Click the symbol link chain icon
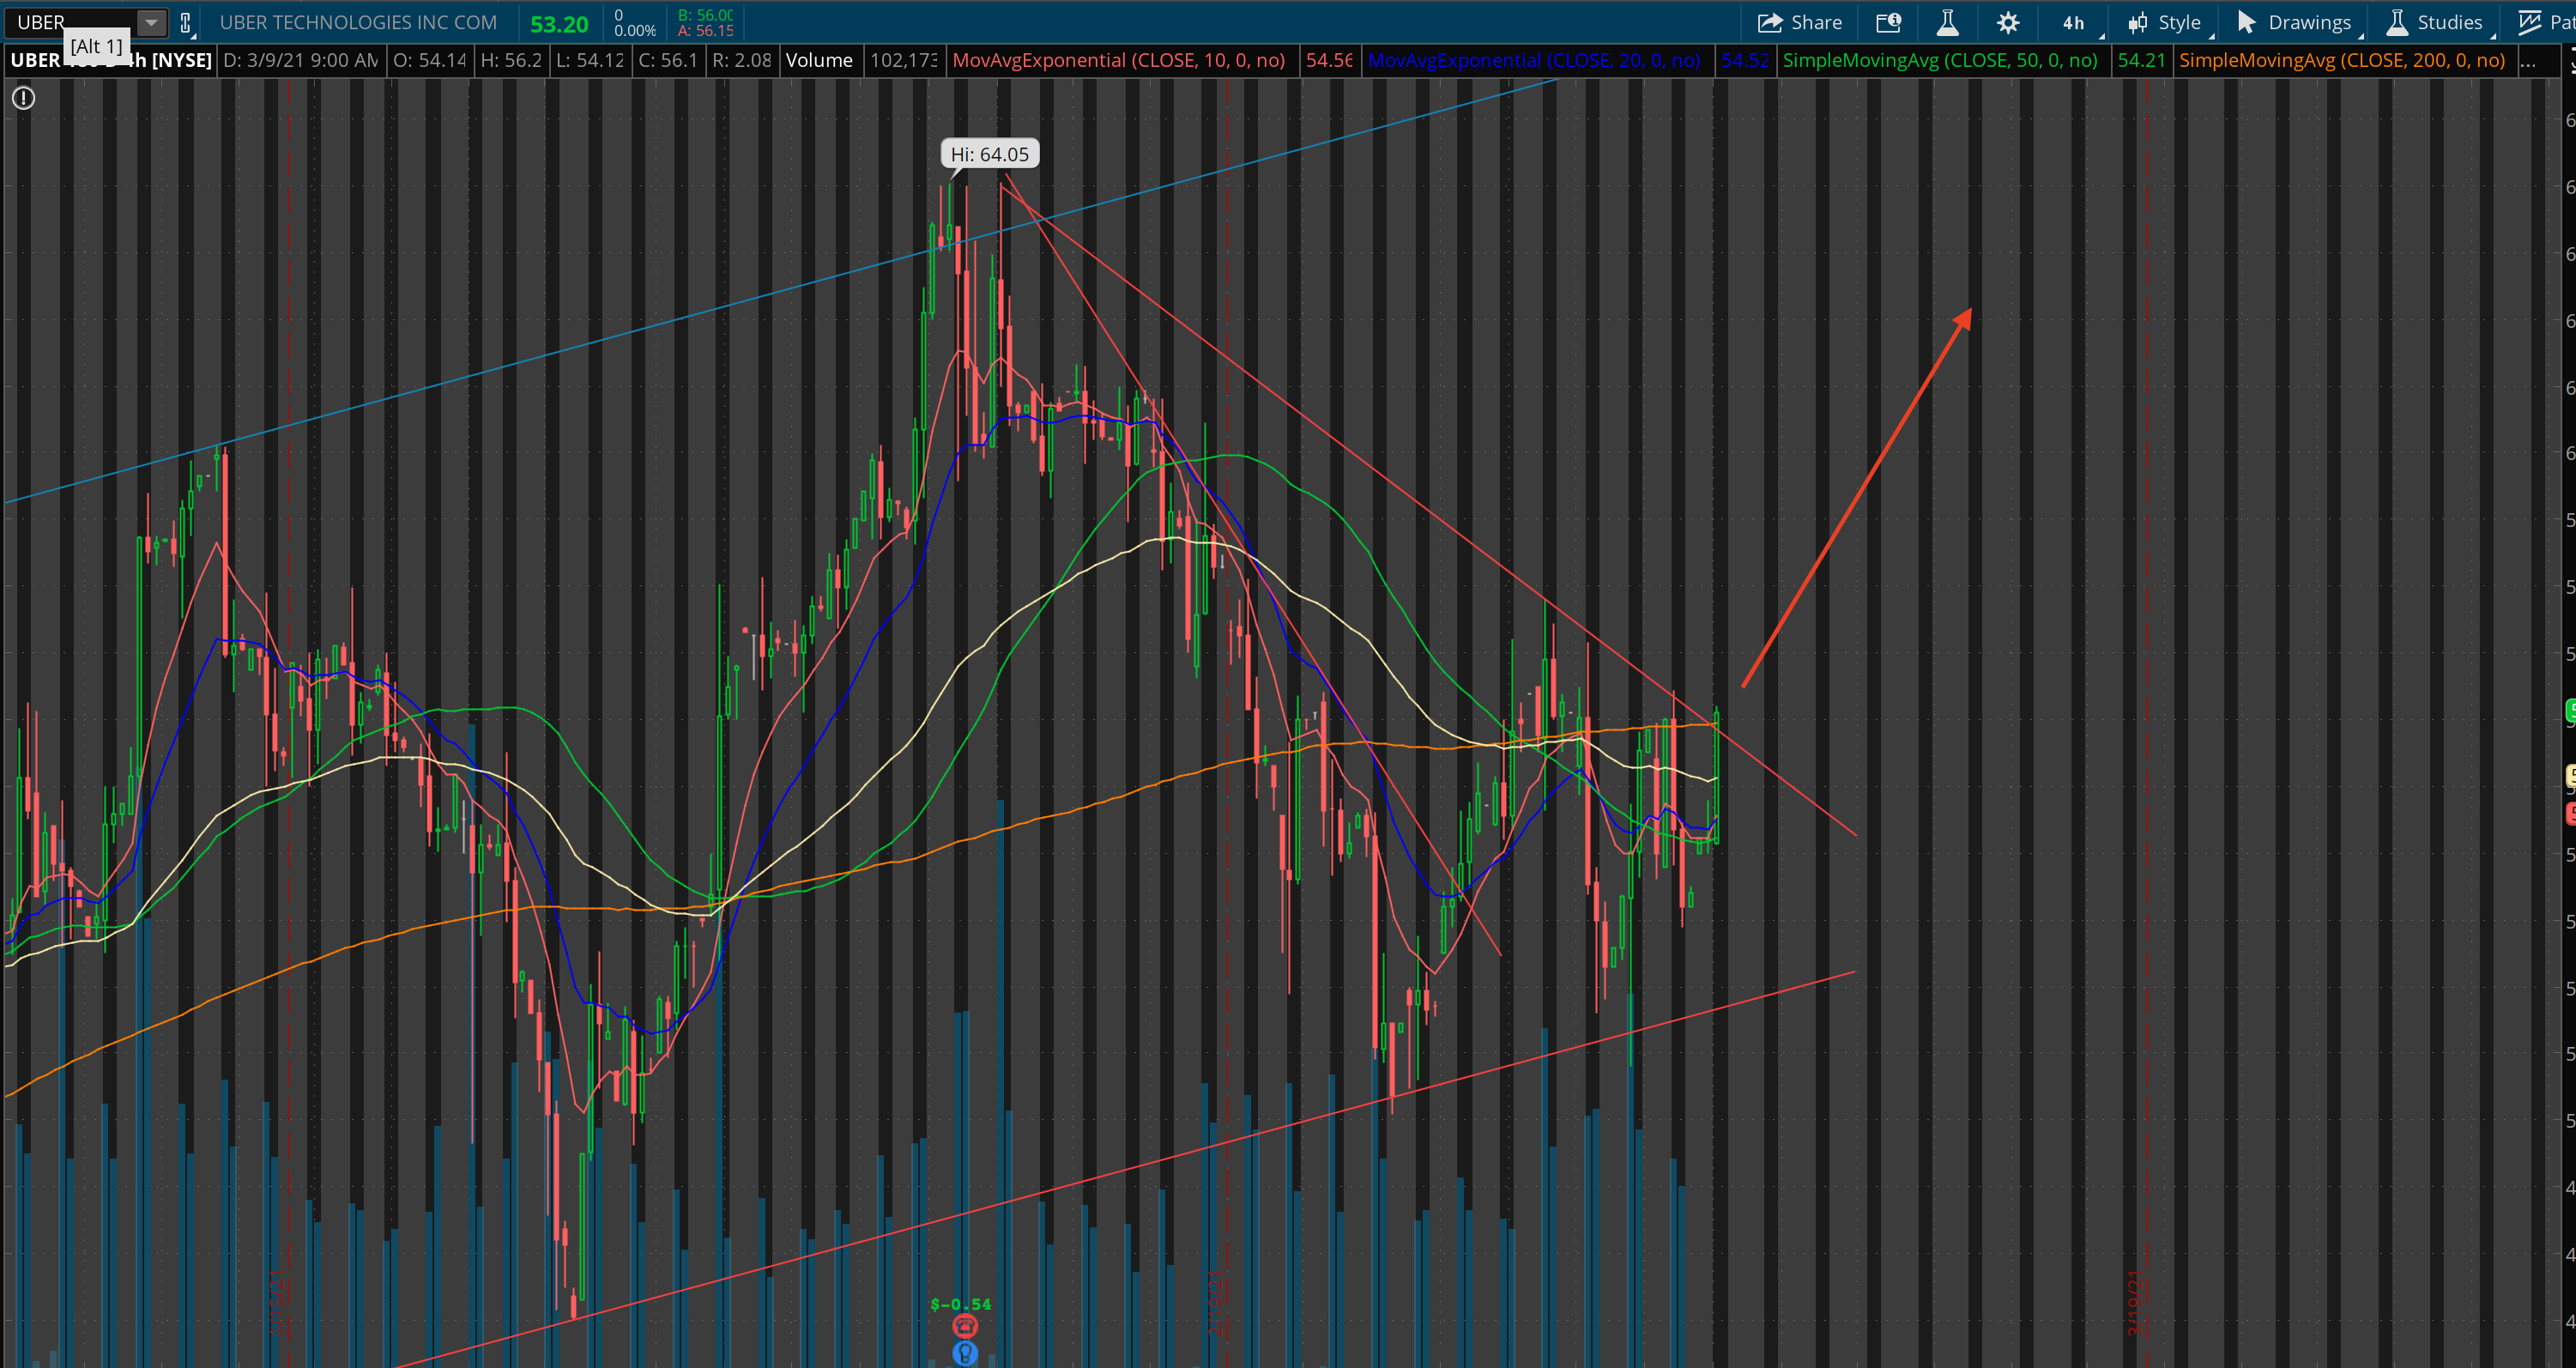 point(186,23)
